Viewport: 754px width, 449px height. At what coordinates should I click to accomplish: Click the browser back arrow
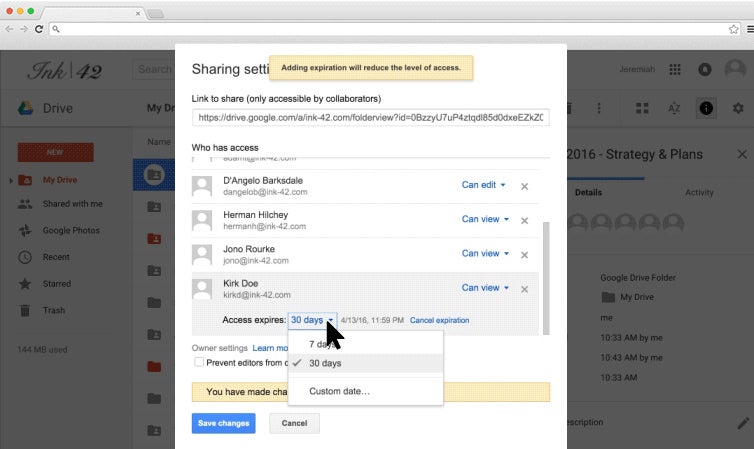click(x=9, y=29)
